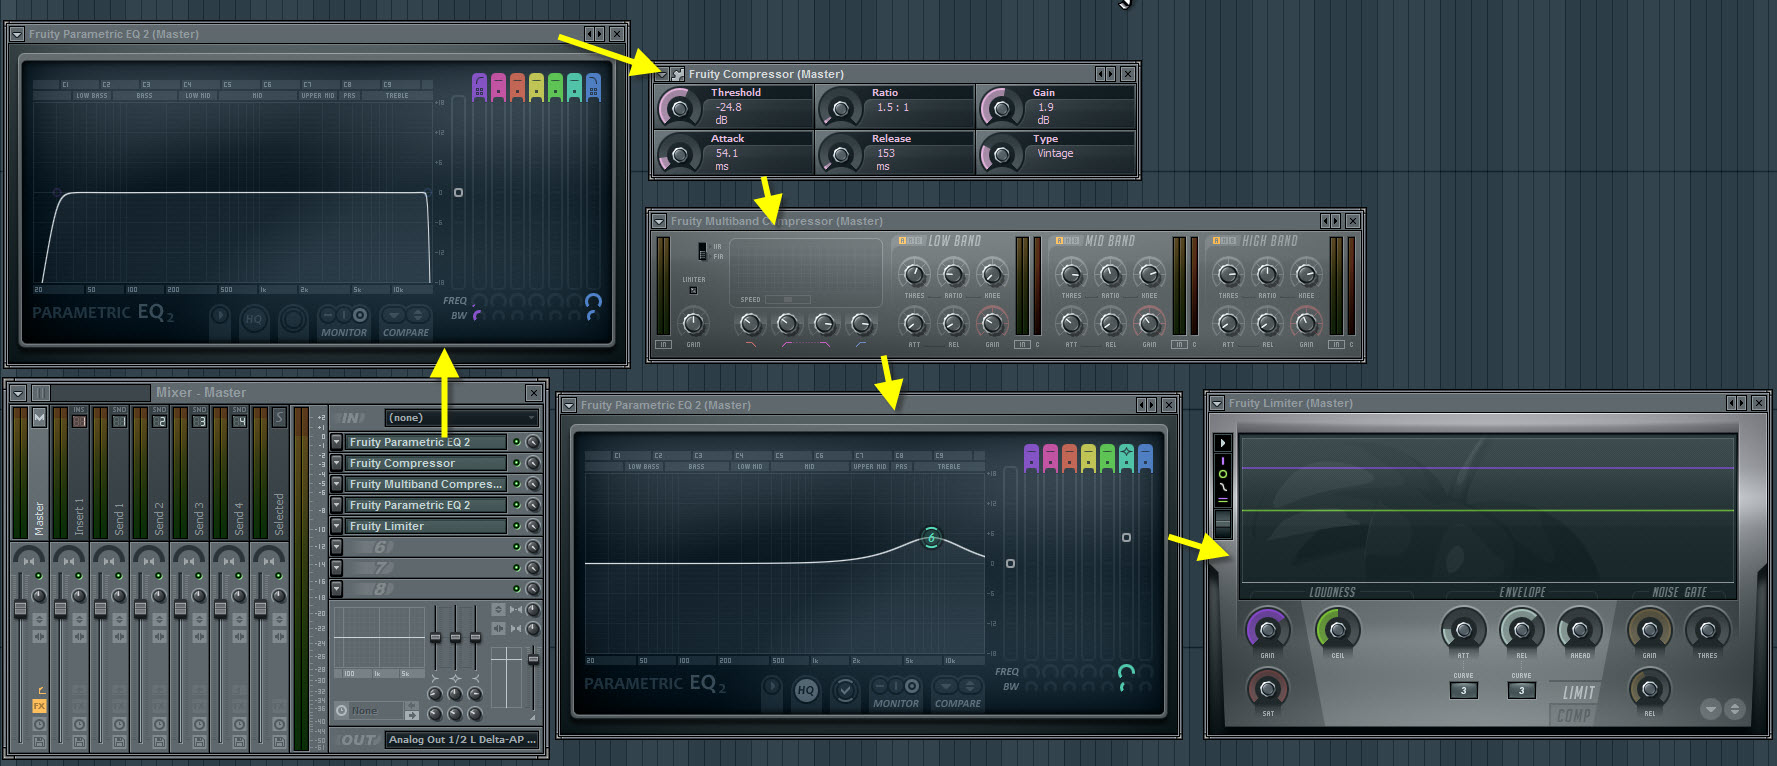The image size is (1777, 766).
Task: Toggle the Low Band IN button
Action: point(1022,345)
